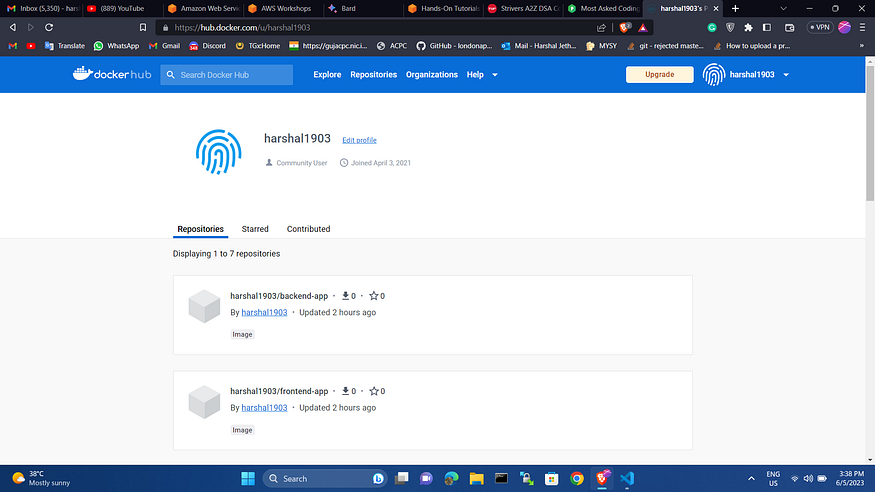875x492 pixels.
Task: Switch to the Contributed tab
Action: [309, 229]
